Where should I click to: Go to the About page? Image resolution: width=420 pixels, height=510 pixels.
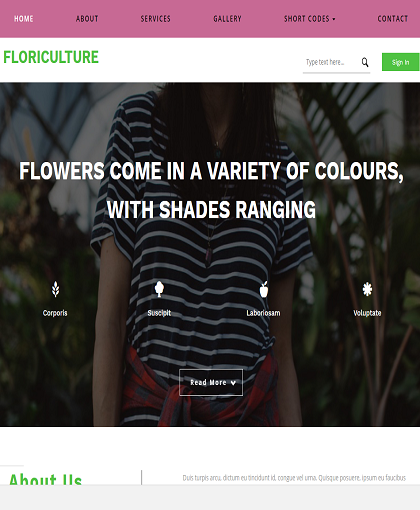[x=87, y=19]
